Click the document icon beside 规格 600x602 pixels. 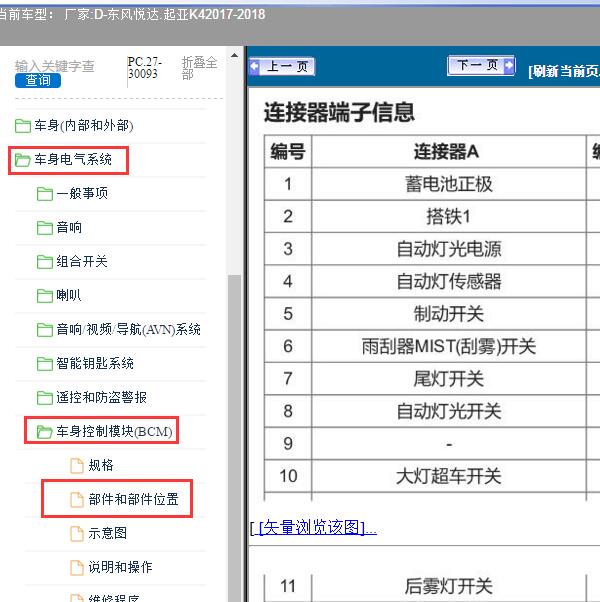pos(77,466)
